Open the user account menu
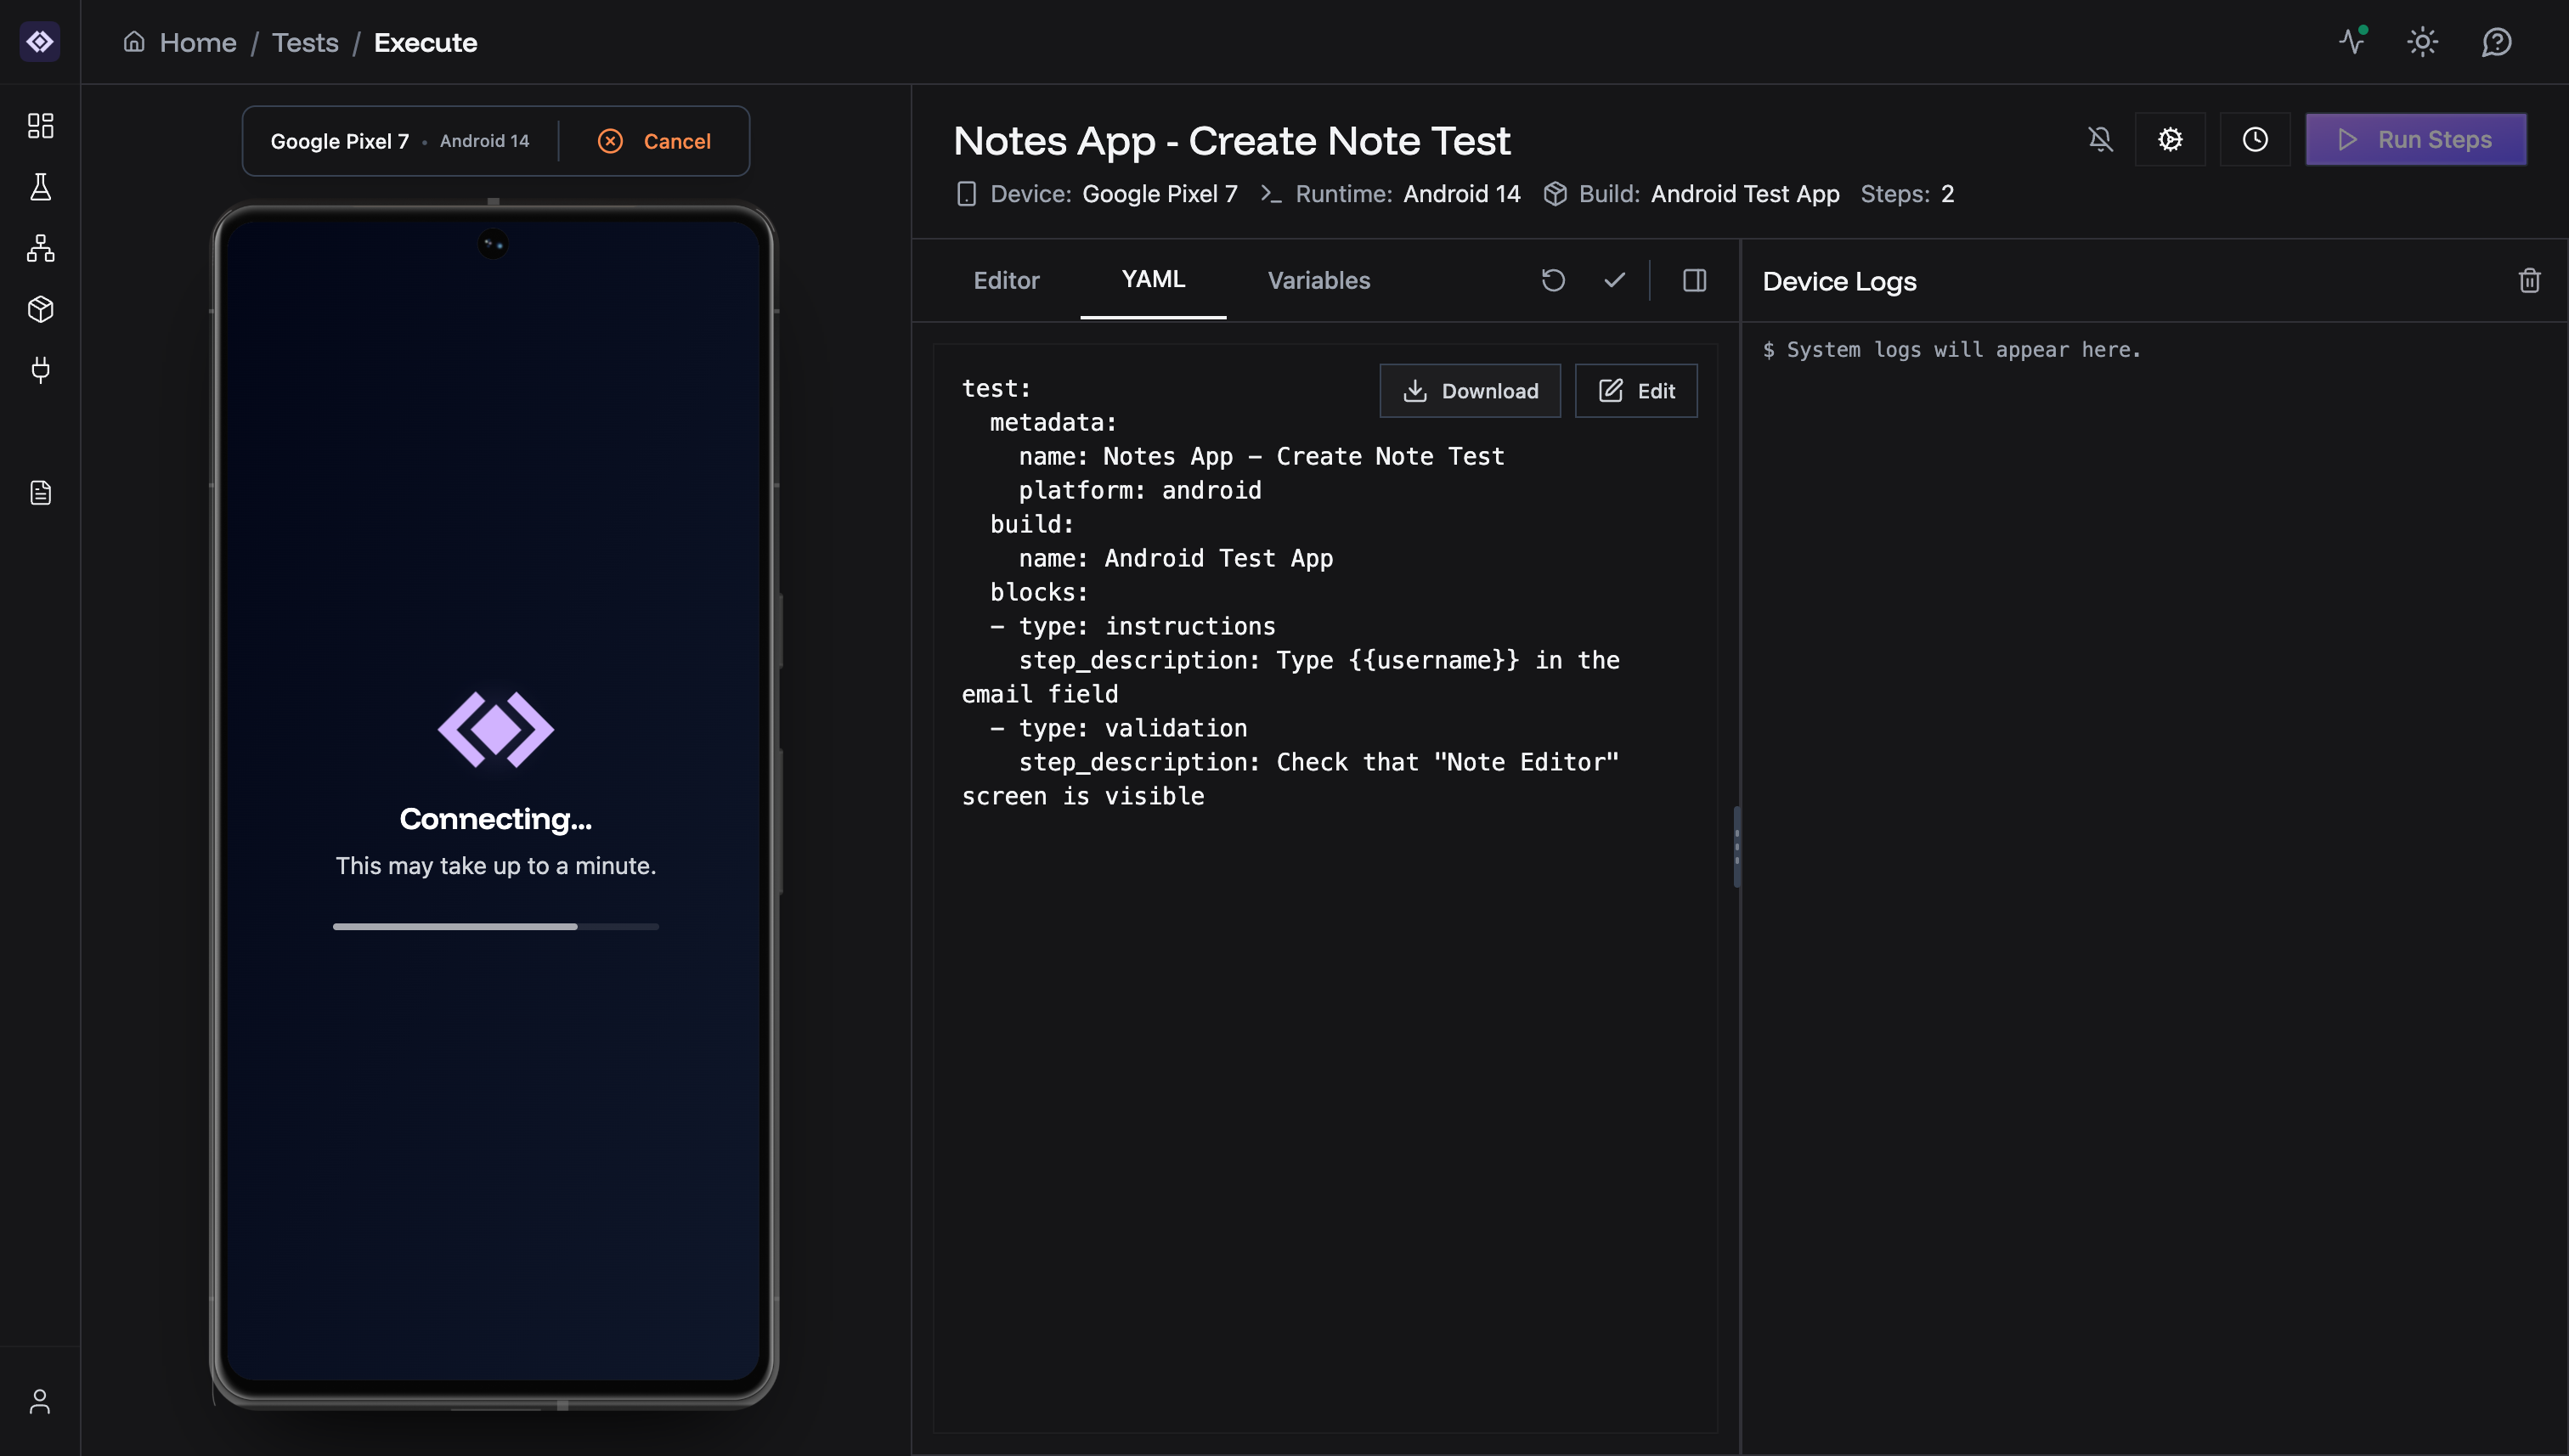This screenshot has height=1456, width=2569. click(40, 1399)
